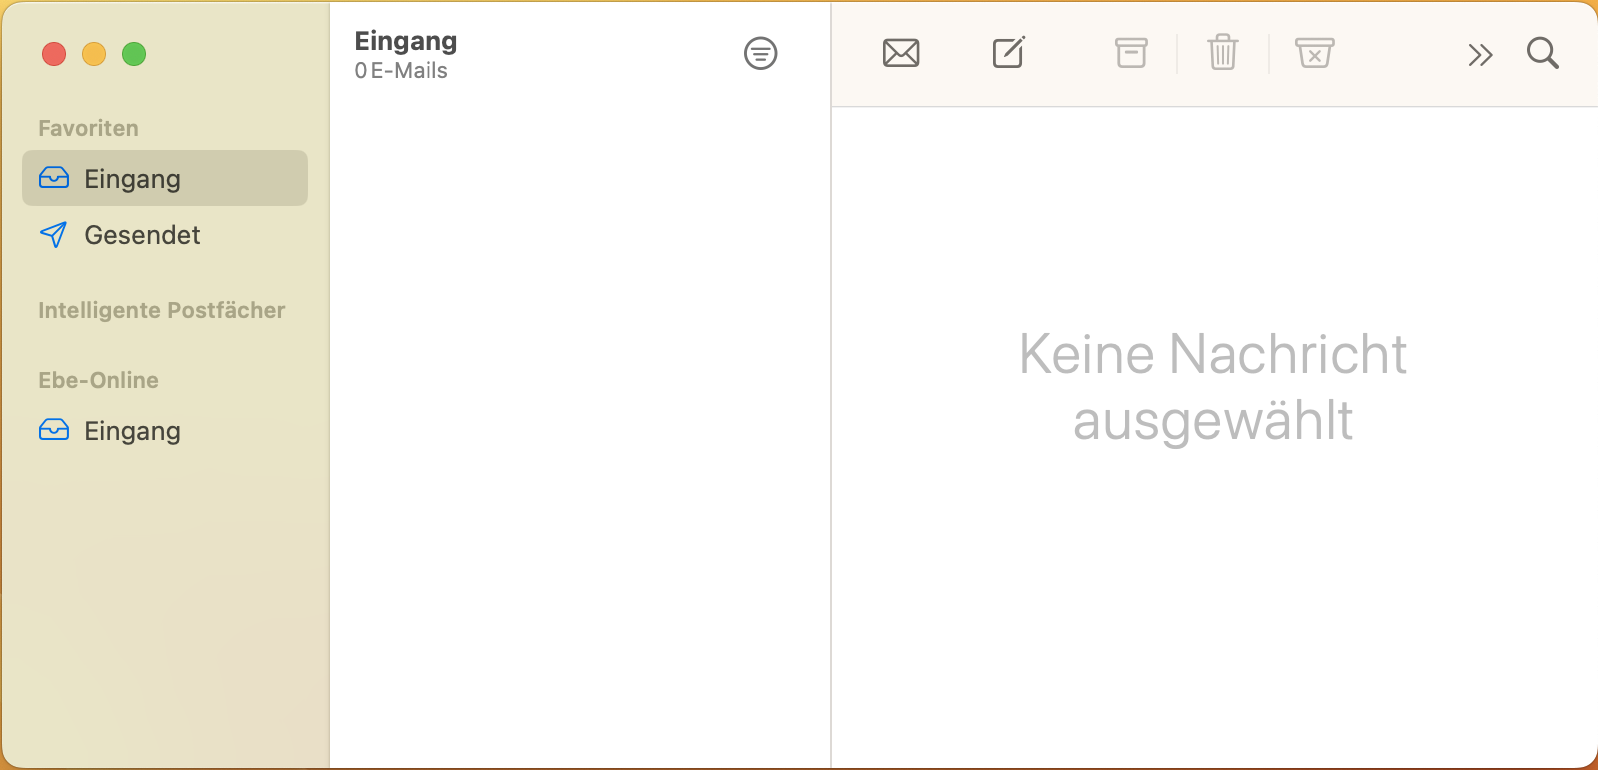Screen dimensions: 1598x770
Task: Click the inbox tray icon beside Favoriten Eingang
Action: tap(54, 178)
